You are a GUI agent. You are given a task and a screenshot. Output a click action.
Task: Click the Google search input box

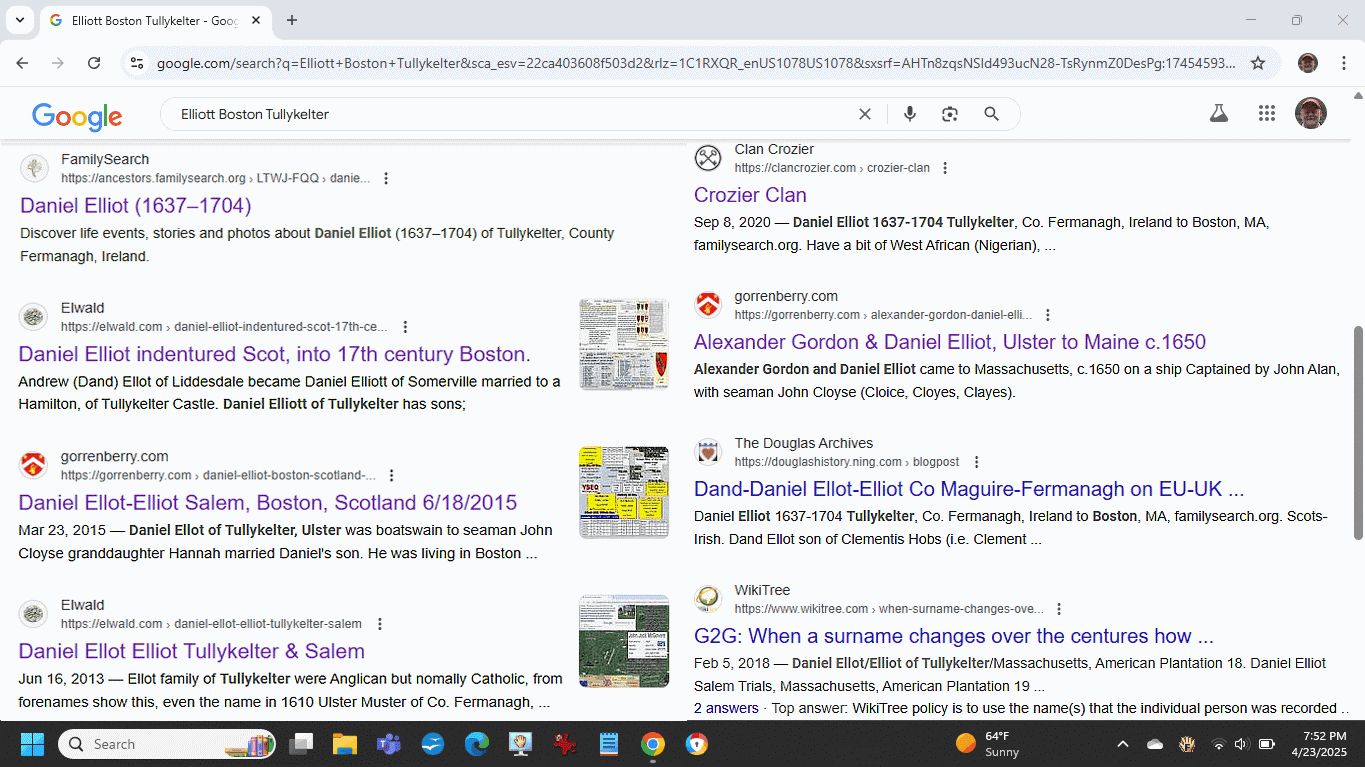(x=510, y=114)
